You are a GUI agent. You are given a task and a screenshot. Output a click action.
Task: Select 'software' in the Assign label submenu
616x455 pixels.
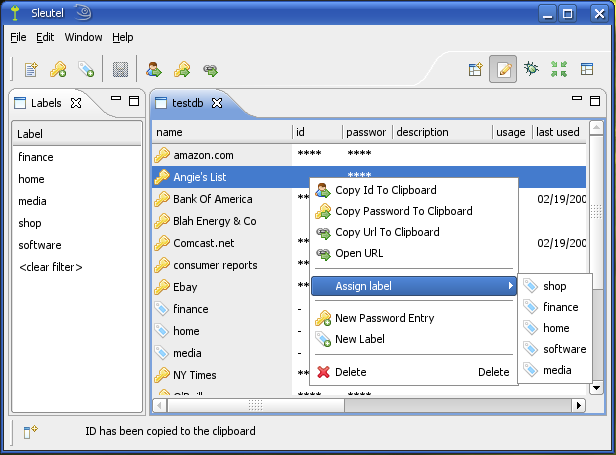click(x=564, y=349)
